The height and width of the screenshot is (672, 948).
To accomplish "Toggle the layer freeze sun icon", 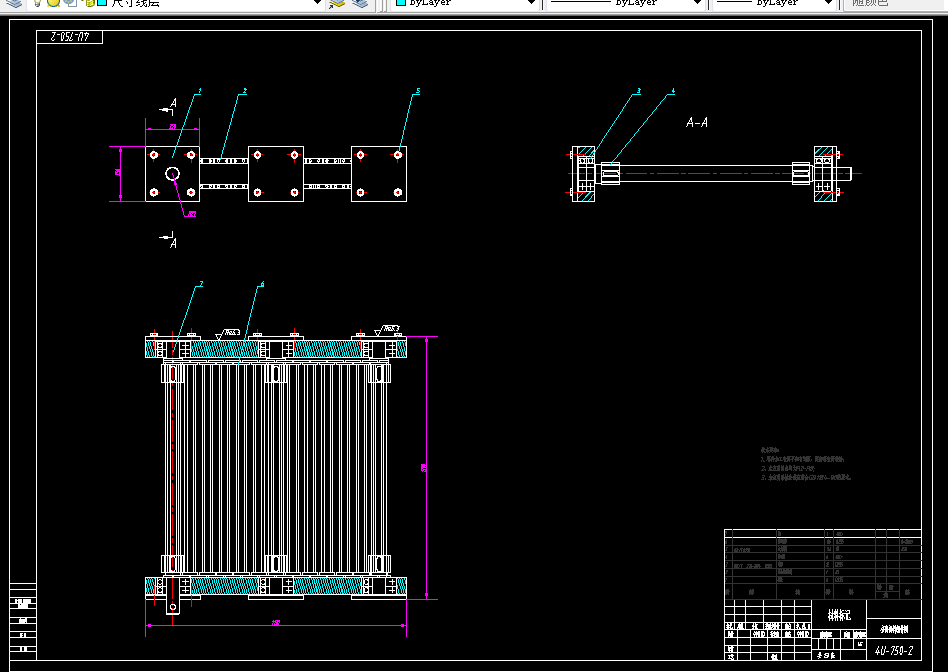I will click(x=54, y=2).
